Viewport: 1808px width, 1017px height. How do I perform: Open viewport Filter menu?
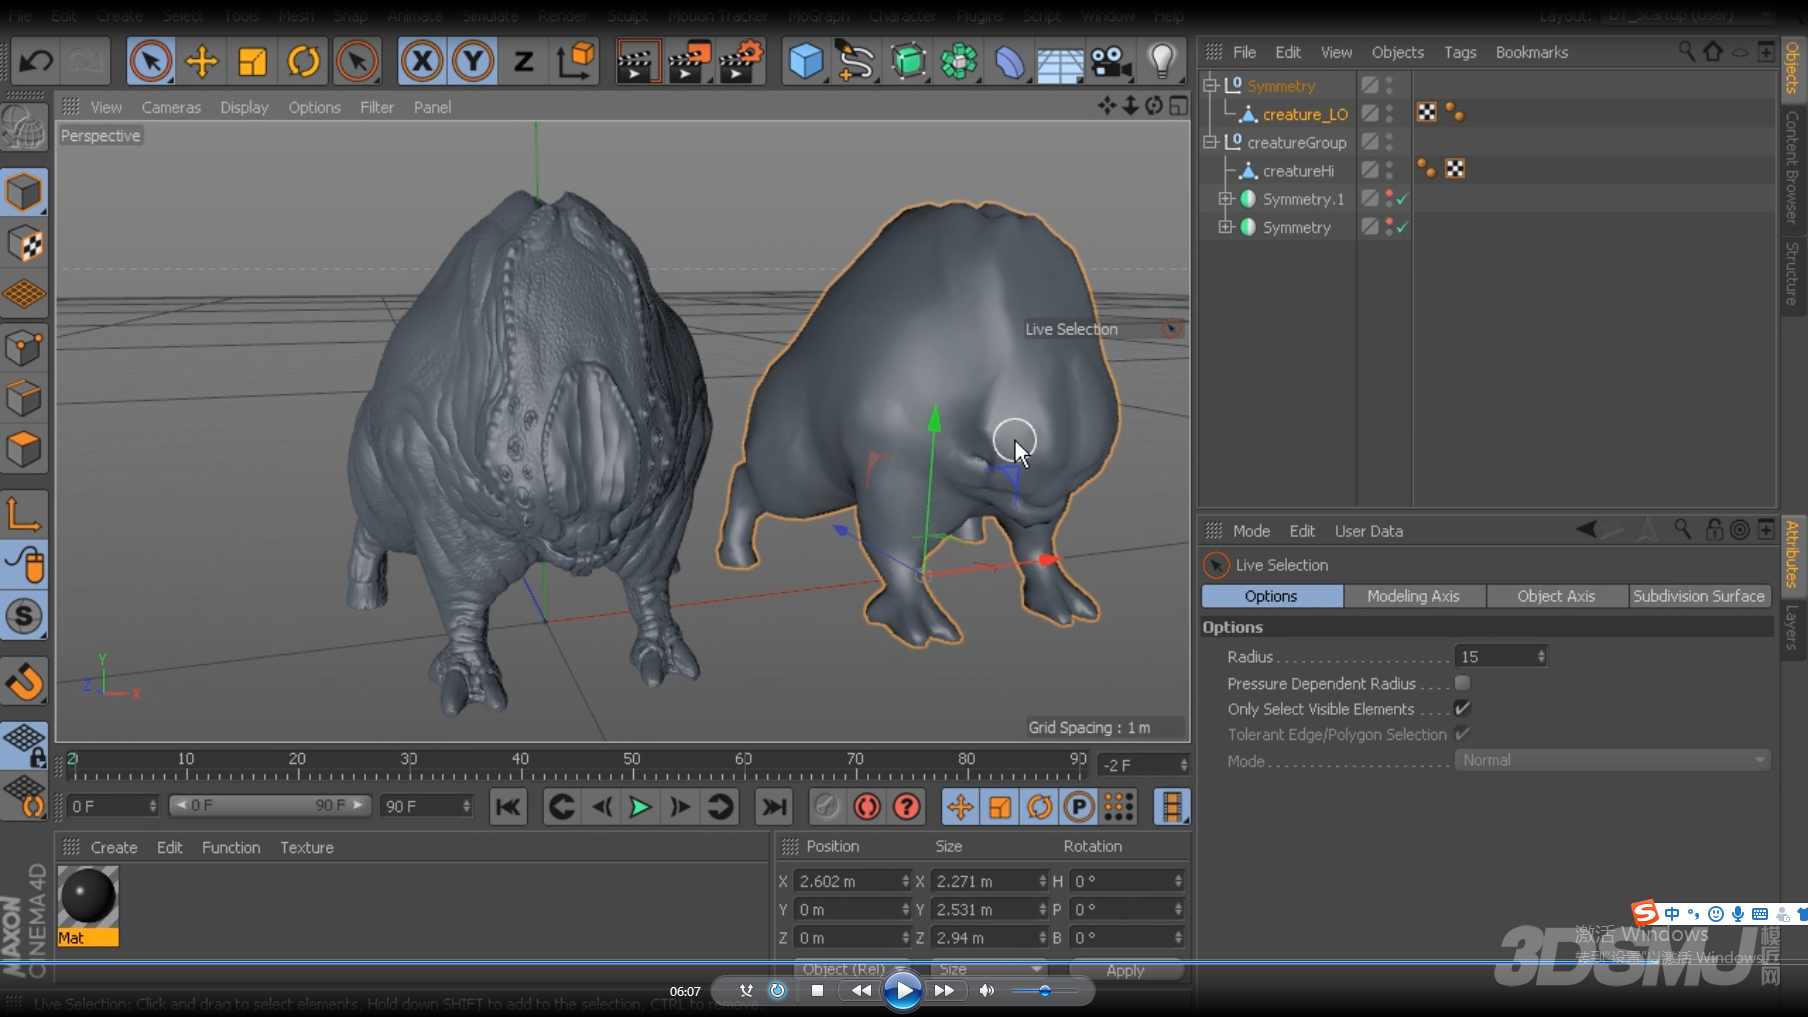point(377,107)
